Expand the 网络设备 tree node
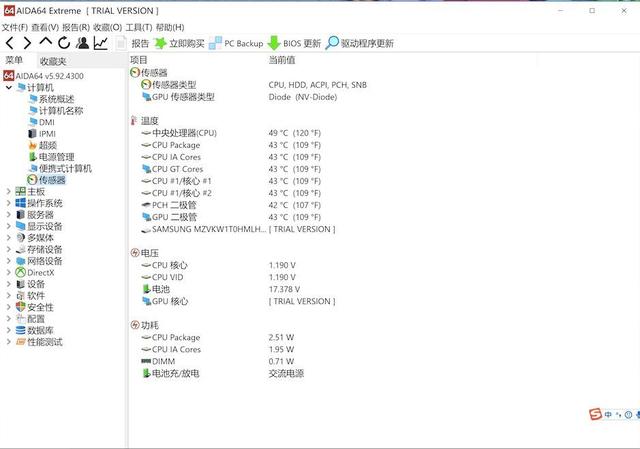Image resolution: width=640 pixels, height=449 pixels. (9, 260)
